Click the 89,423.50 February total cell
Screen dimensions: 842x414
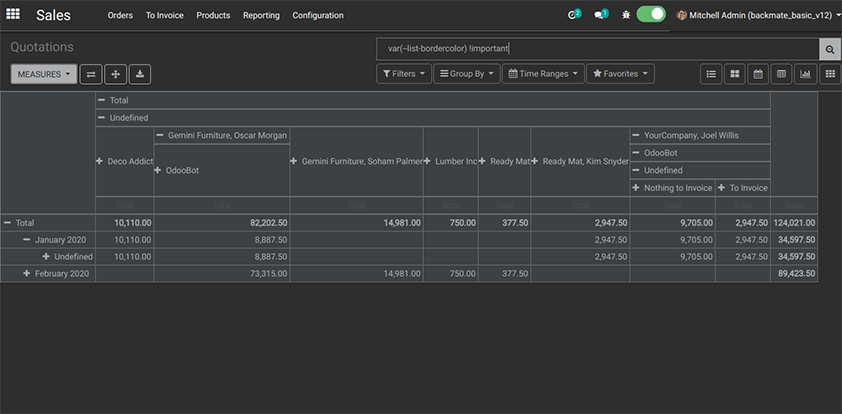point(794,273)
